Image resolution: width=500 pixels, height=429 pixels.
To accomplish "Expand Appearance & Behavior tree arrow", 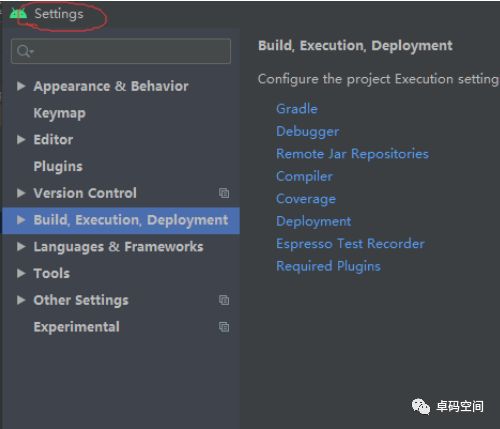I will point(21,86).
